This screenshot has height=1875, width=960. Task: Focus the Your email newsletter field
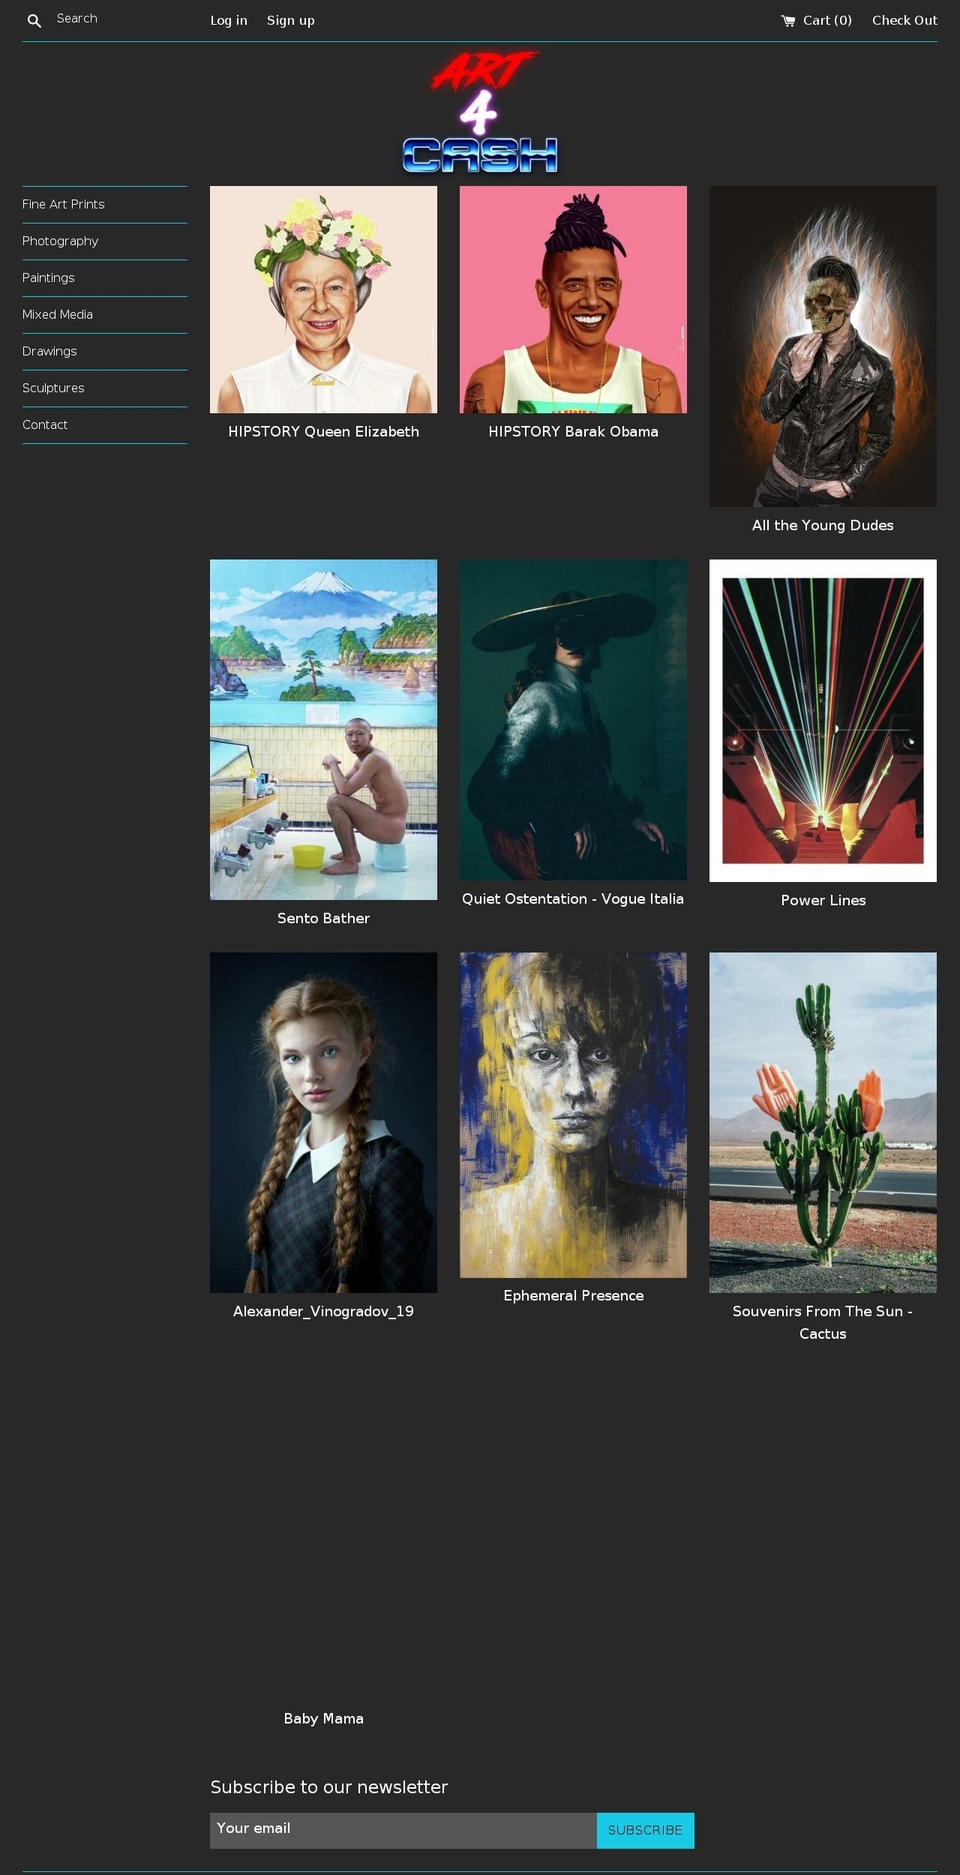(403, 1830)
